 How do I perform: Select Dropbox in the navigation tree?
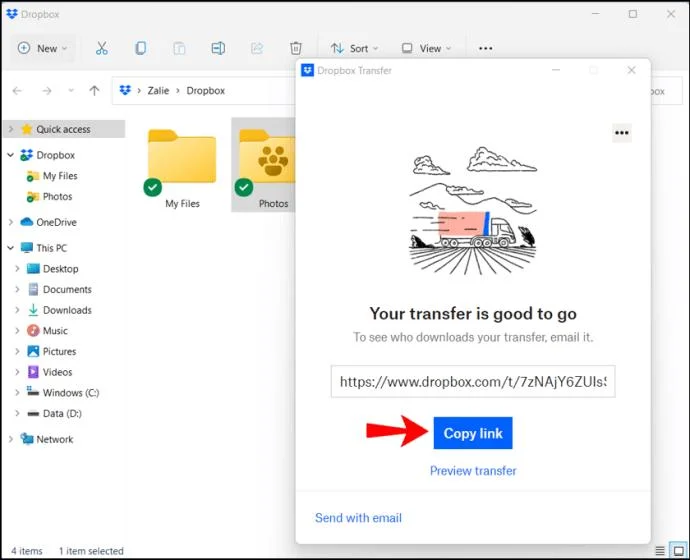pos(55,155)
